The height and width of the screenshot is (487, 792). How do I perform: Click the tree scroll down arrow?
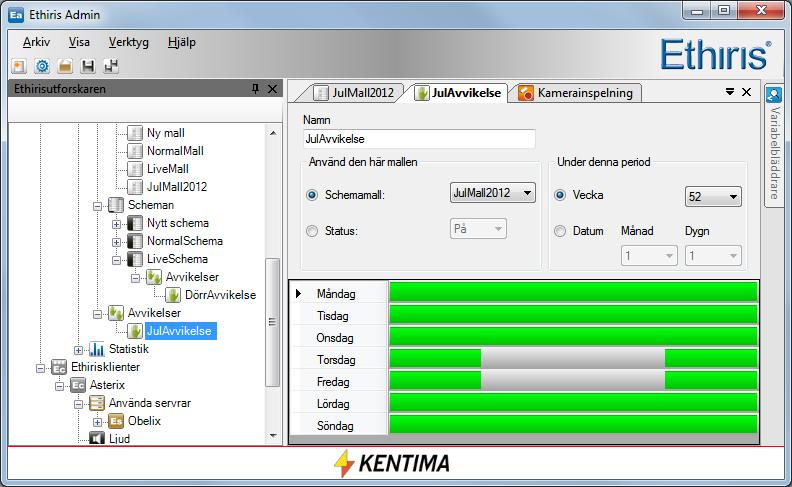pyautogui.click(x=273, y=435)
